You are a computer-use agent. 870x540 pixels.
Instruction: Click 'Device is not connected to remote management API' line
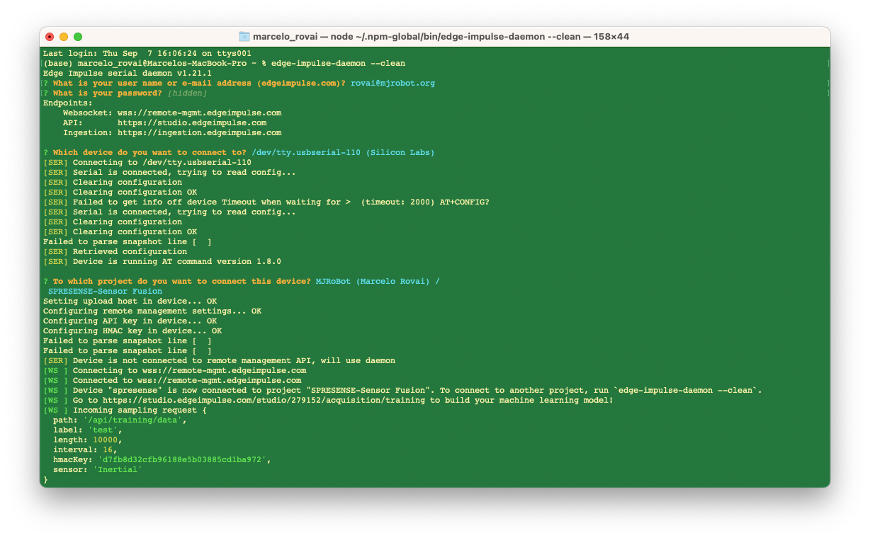pos(219,361)
